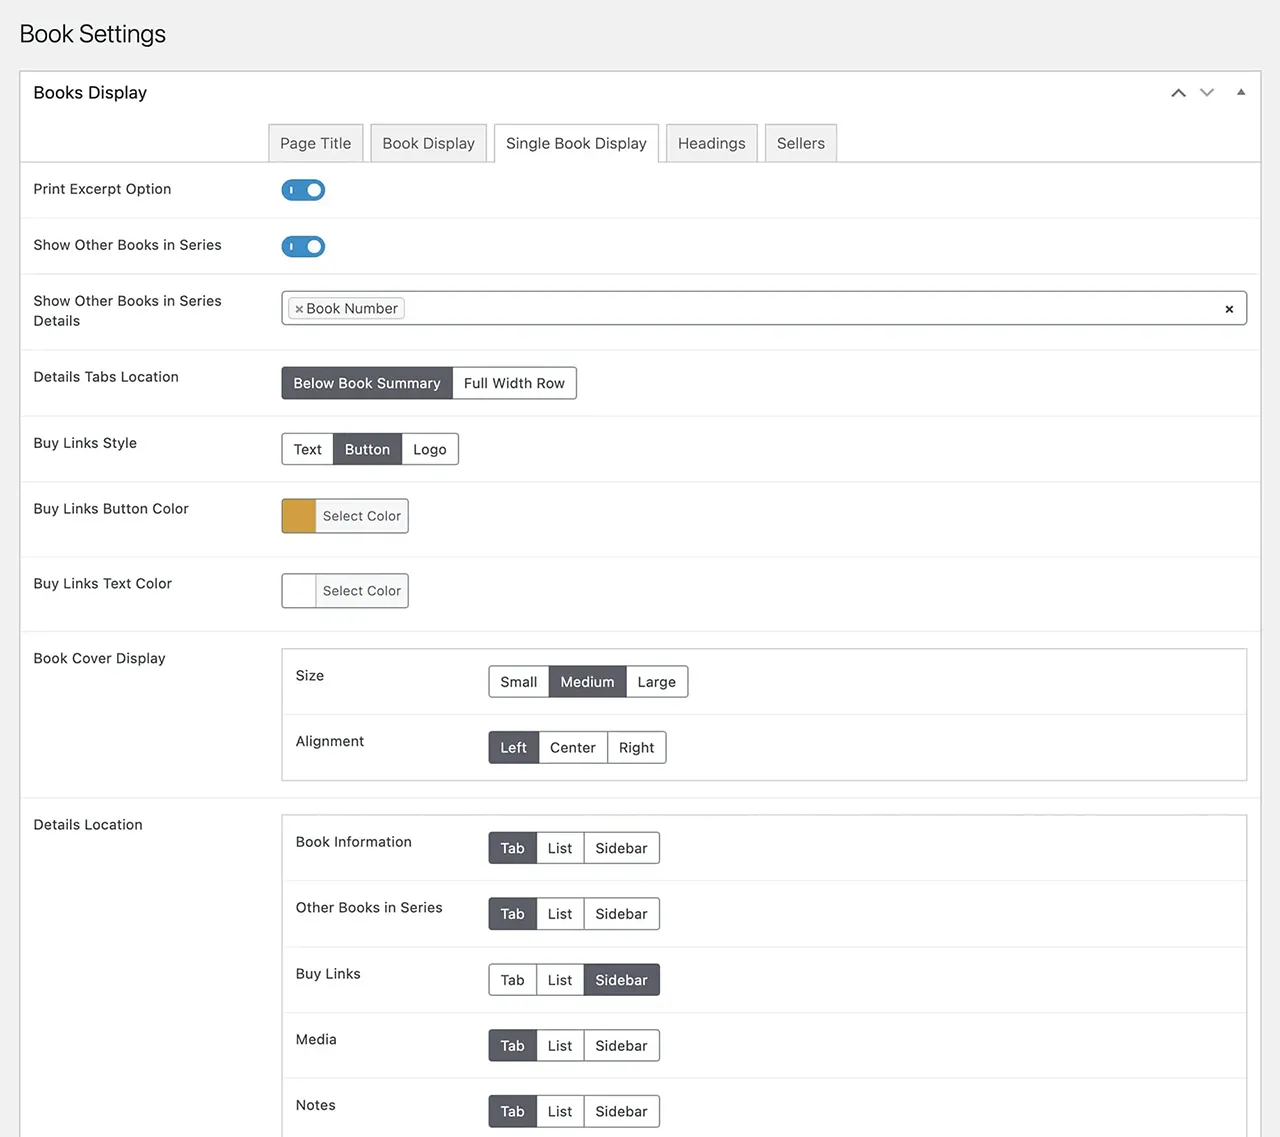The height and width of the screenshot is (1137, 1280).
Task: Center the book cover alignment
Action: coord(572,747)
